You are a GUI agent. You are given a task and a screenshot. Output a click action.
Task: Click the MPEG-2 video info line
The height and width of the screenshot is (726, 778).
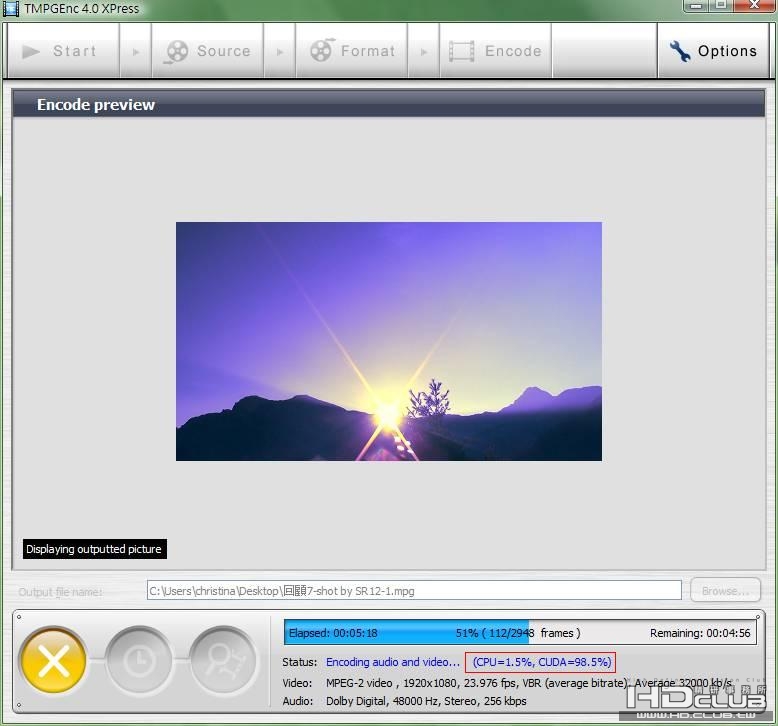tap(528, 683)
